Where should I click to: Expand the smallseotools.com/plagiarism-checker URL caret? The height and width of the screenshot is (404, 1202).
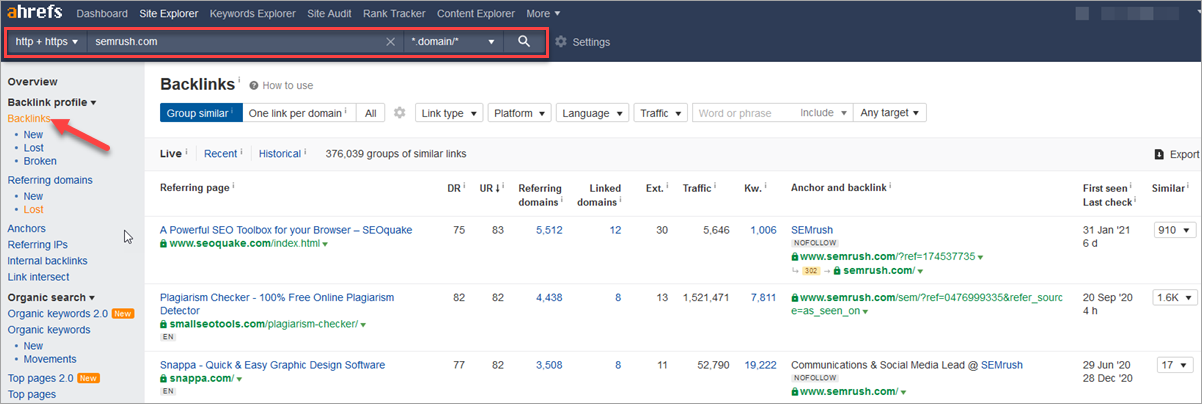364,325
